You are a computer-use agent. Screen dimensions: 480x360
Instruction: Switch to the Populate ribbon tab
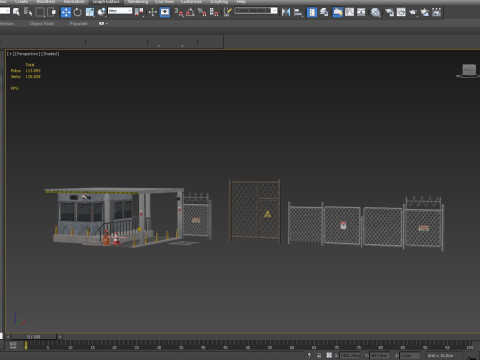click(79, 24)
